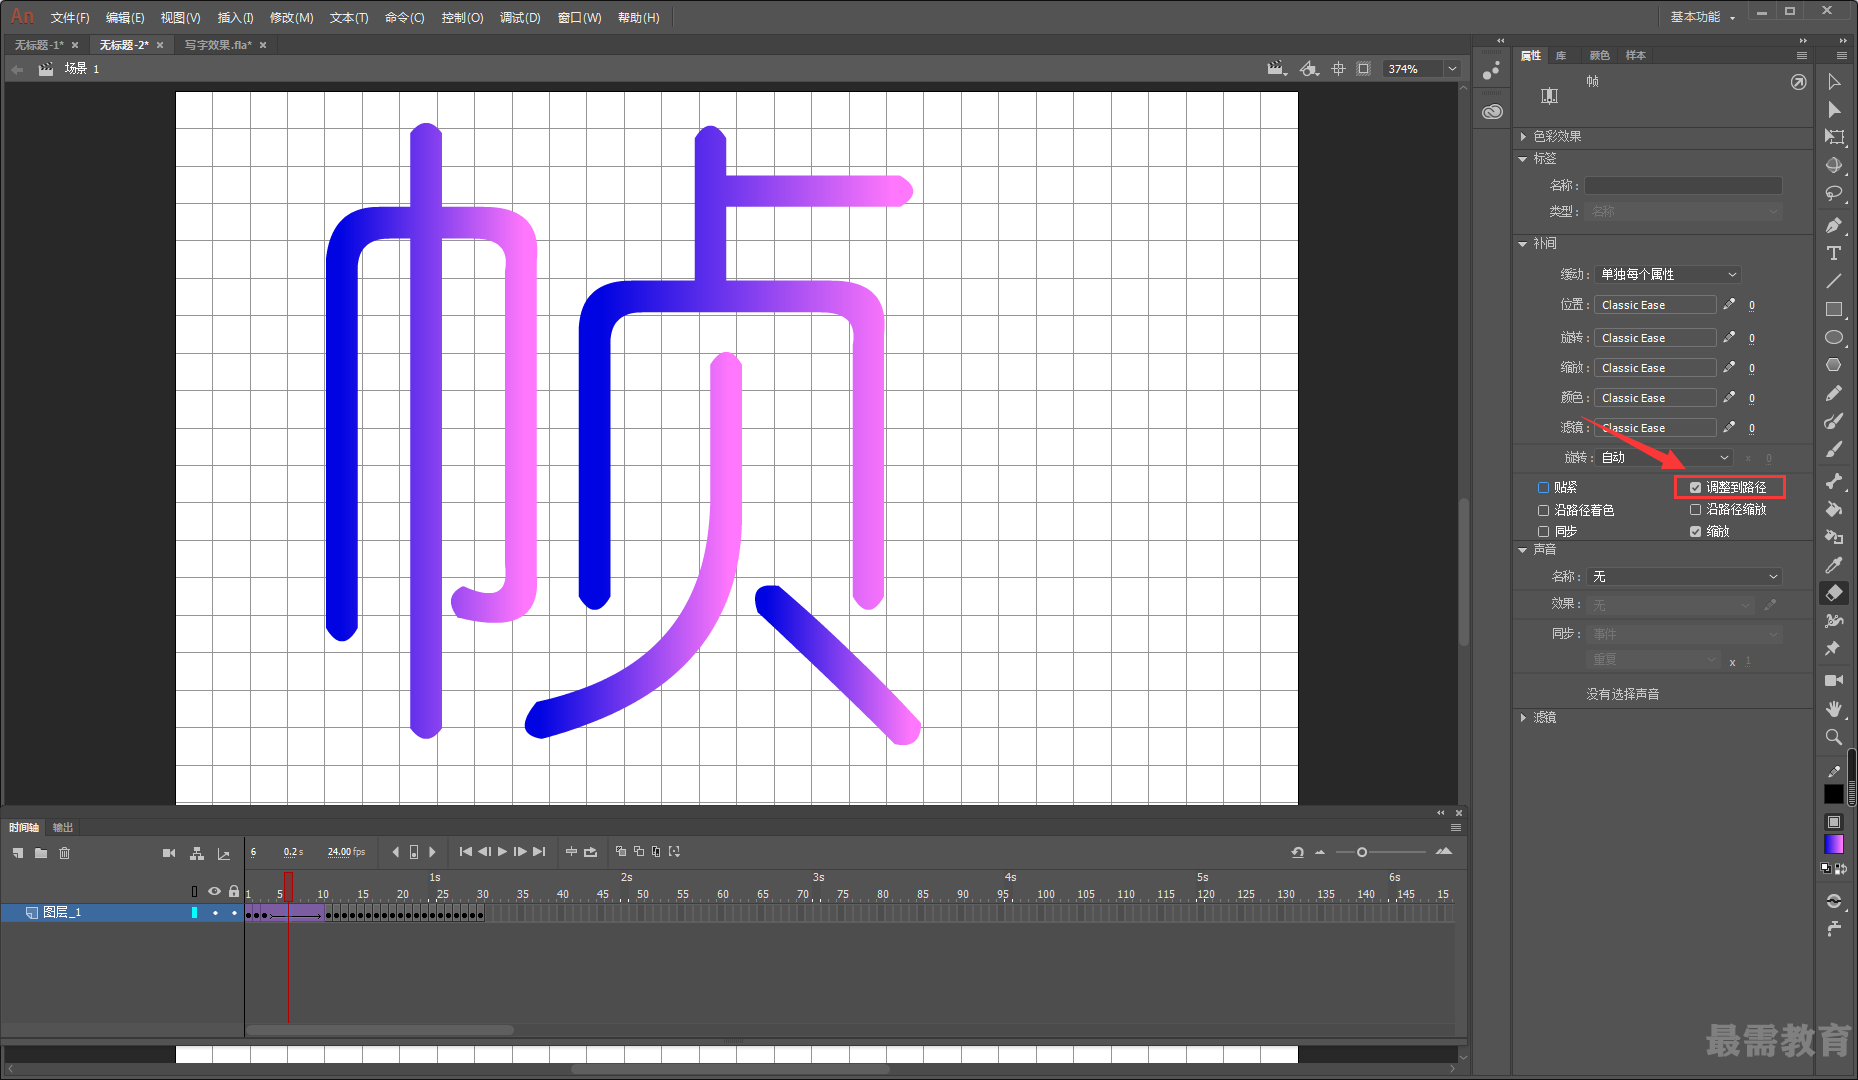The width and height of the screenshot is (1858, 1080).
Task: Toggle the 调整到路径 checkbox
Action: (x=1695, y=487)
